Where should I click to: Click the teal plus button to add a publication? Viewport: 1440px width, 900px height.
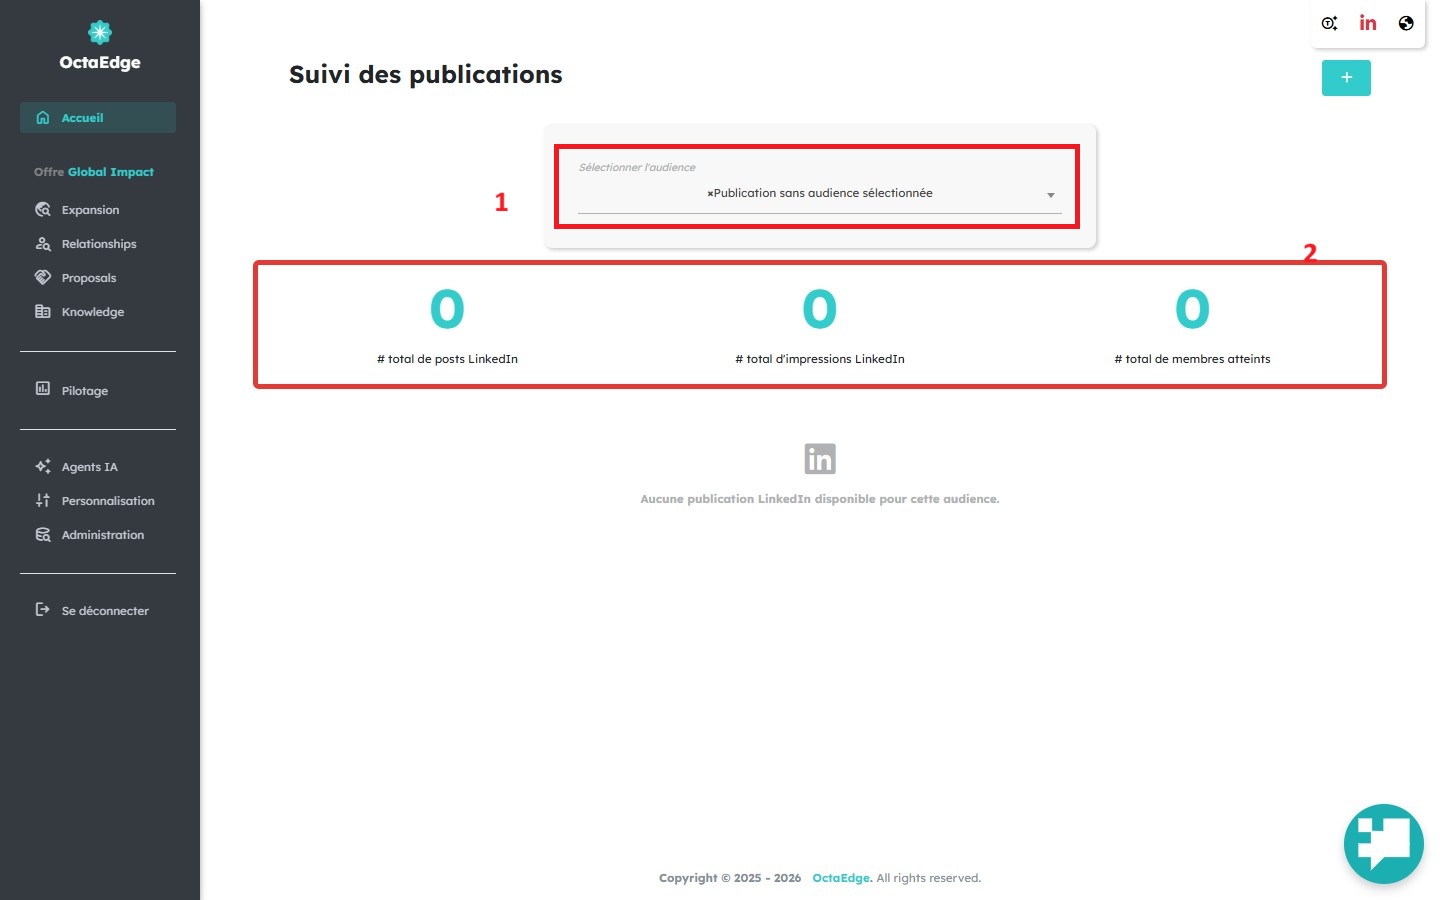[x=1346, y=78]
